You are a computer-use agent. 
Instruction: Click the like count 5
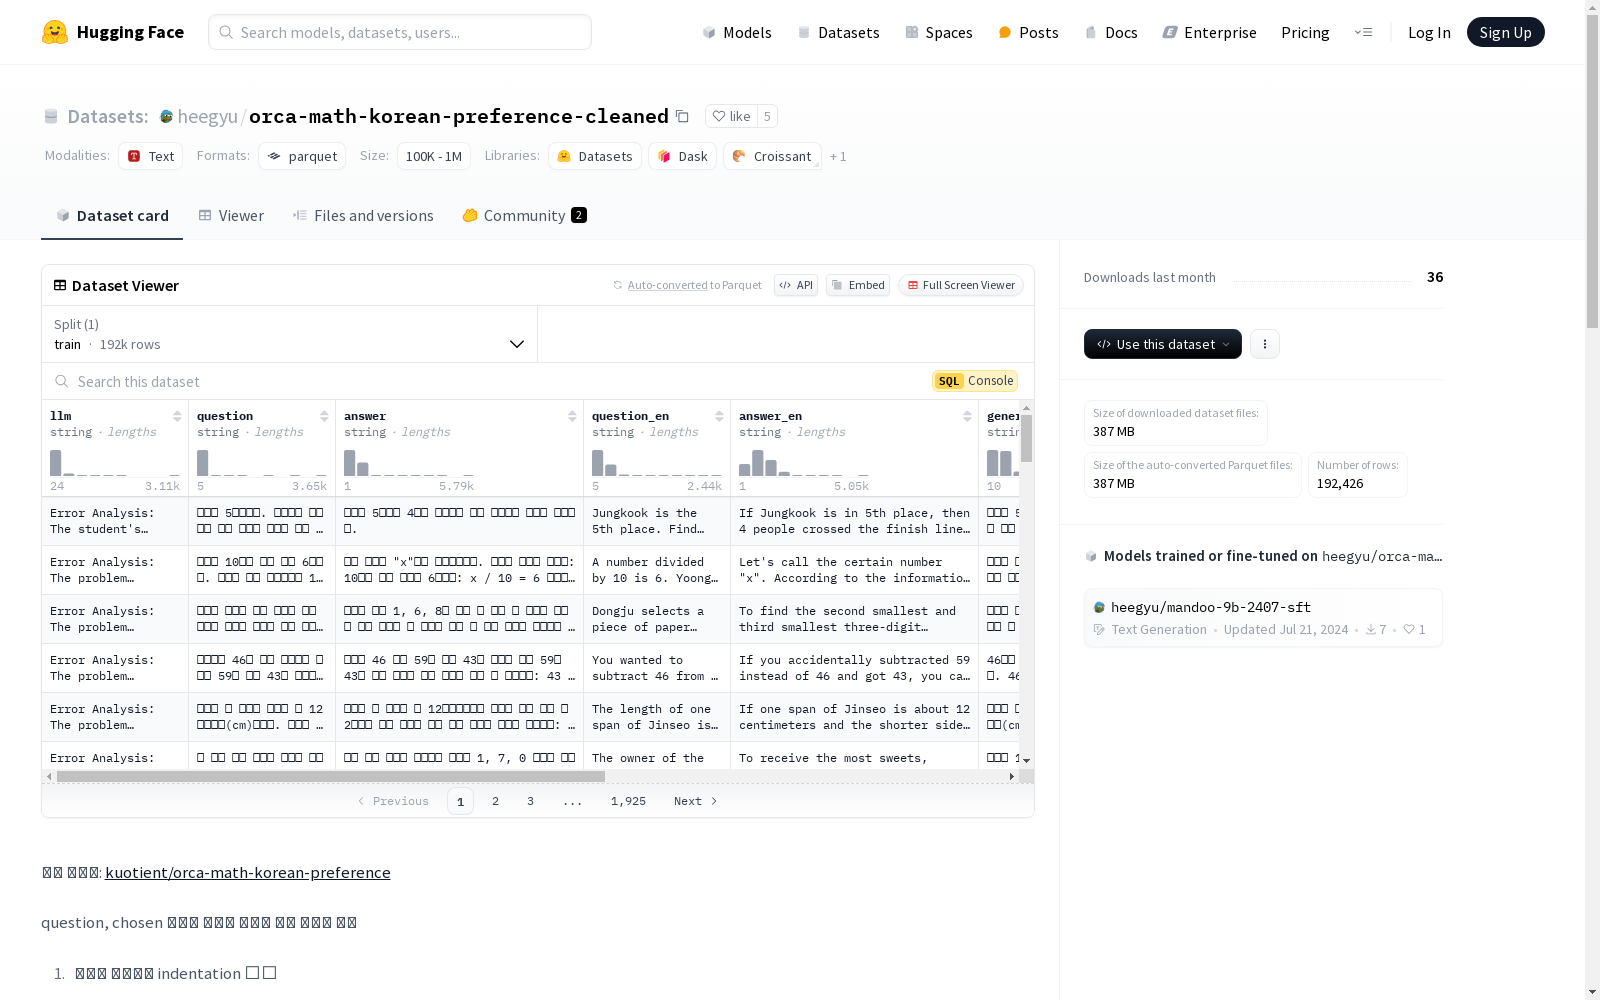pyautogui.click(x=767, y=116)
